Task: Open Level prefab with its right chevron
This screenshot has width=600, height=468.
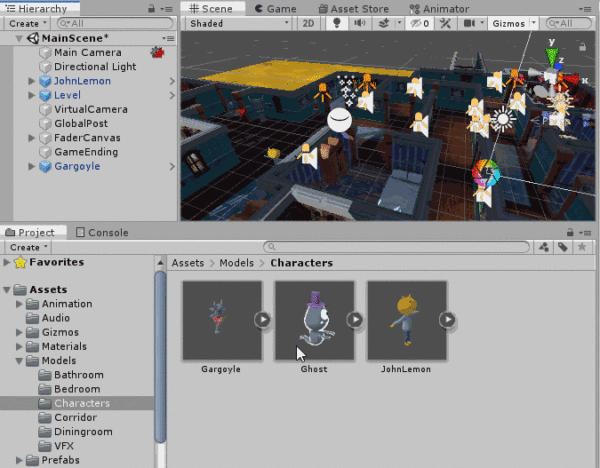Action: point(172,95)
